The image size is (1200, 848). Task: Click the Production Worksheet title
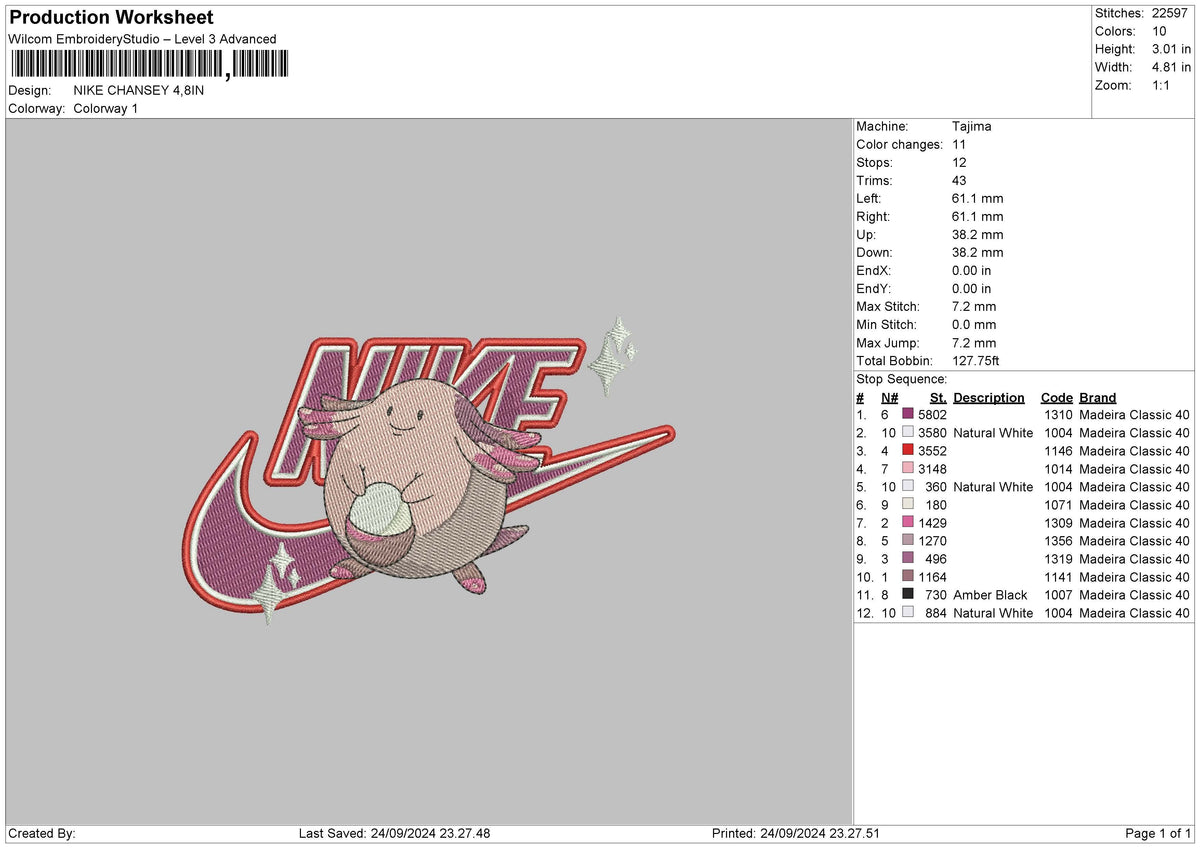[x=111, y=18]
